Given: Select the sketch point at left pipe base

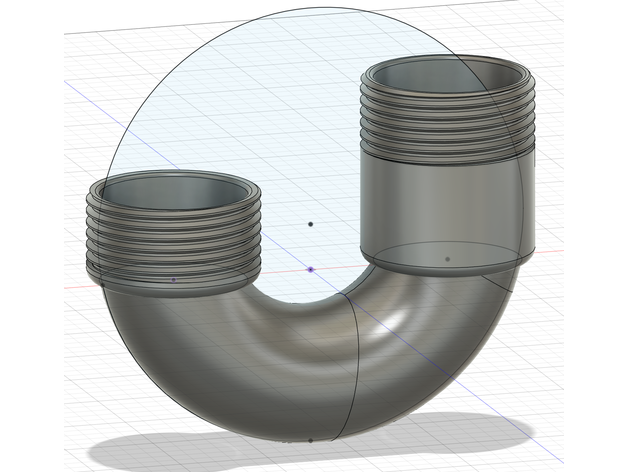Looking at the screenshot, I should coord(173,279).
